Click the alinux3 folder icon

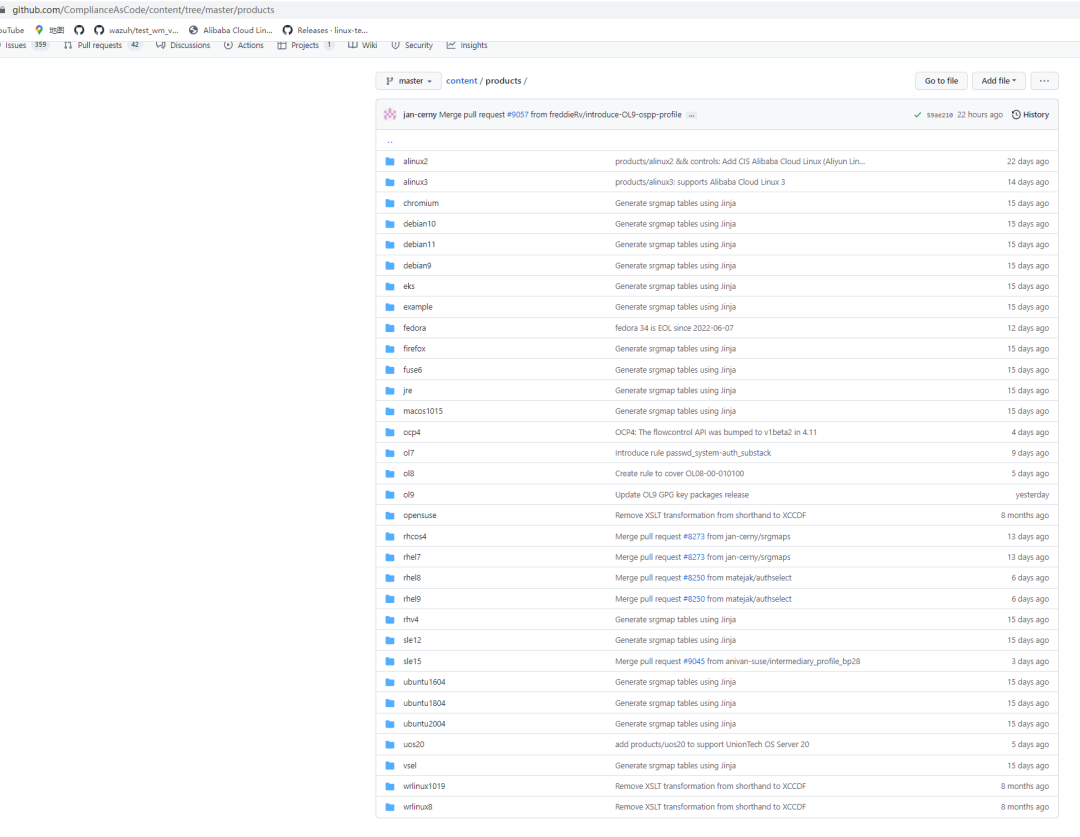(x=390, y=182)
